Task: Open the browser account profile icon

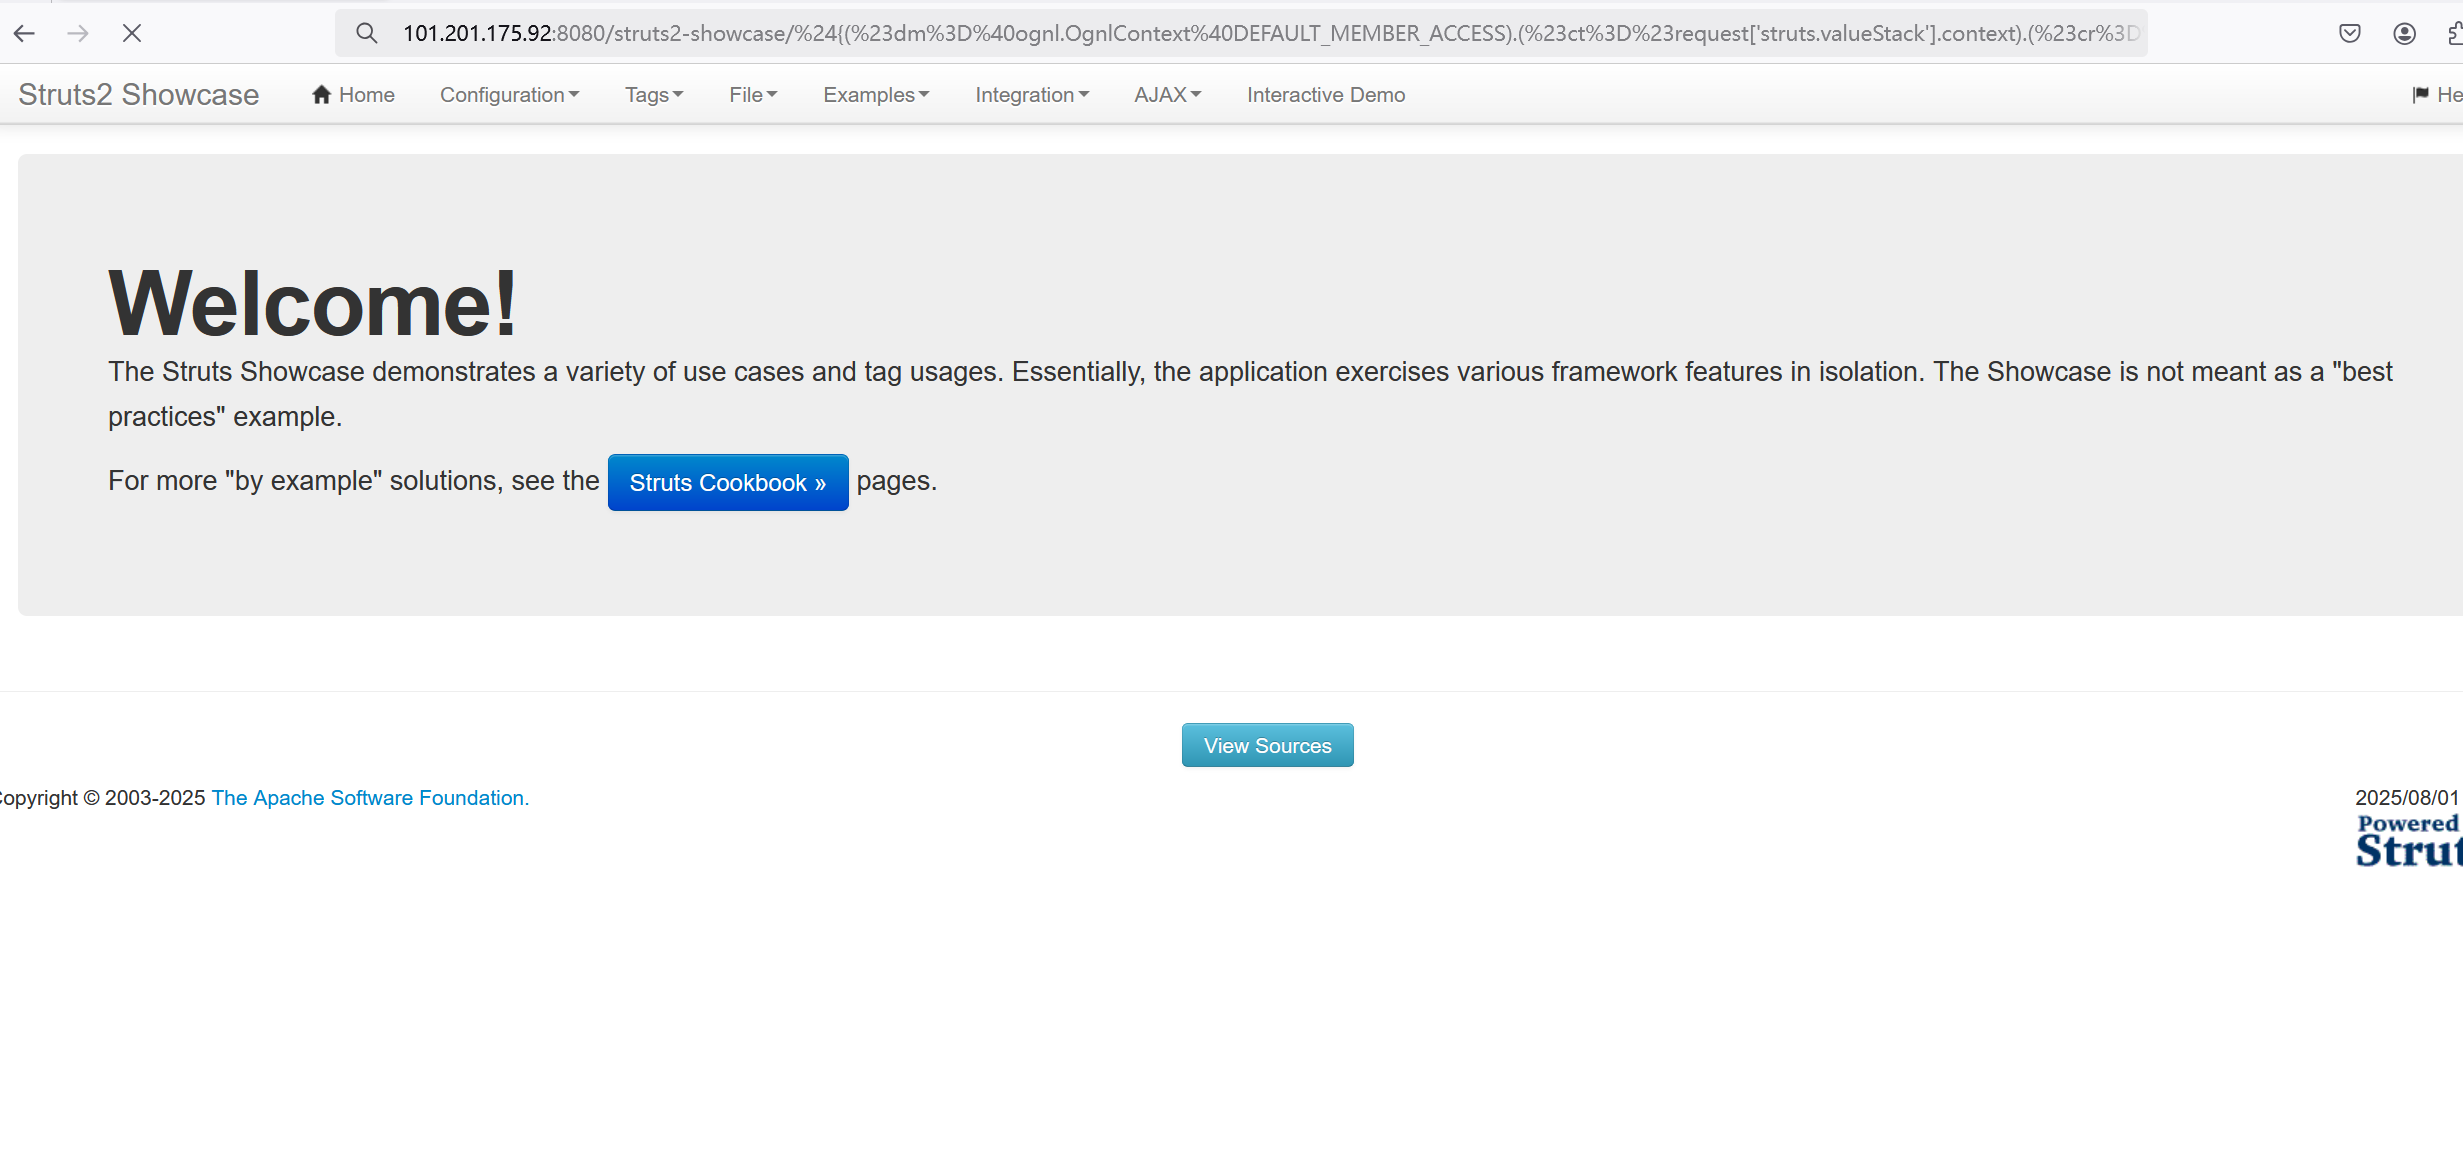Action: coord(2404,33)
